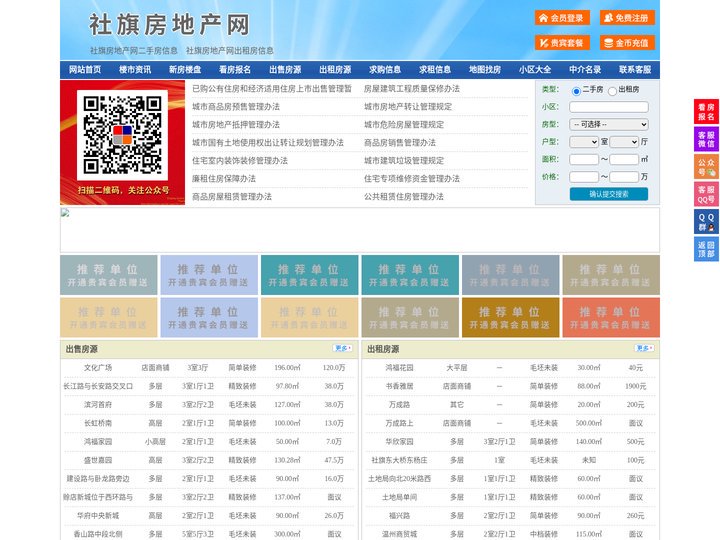Click 更多 in 出租房源 header

tap(644, 349)
